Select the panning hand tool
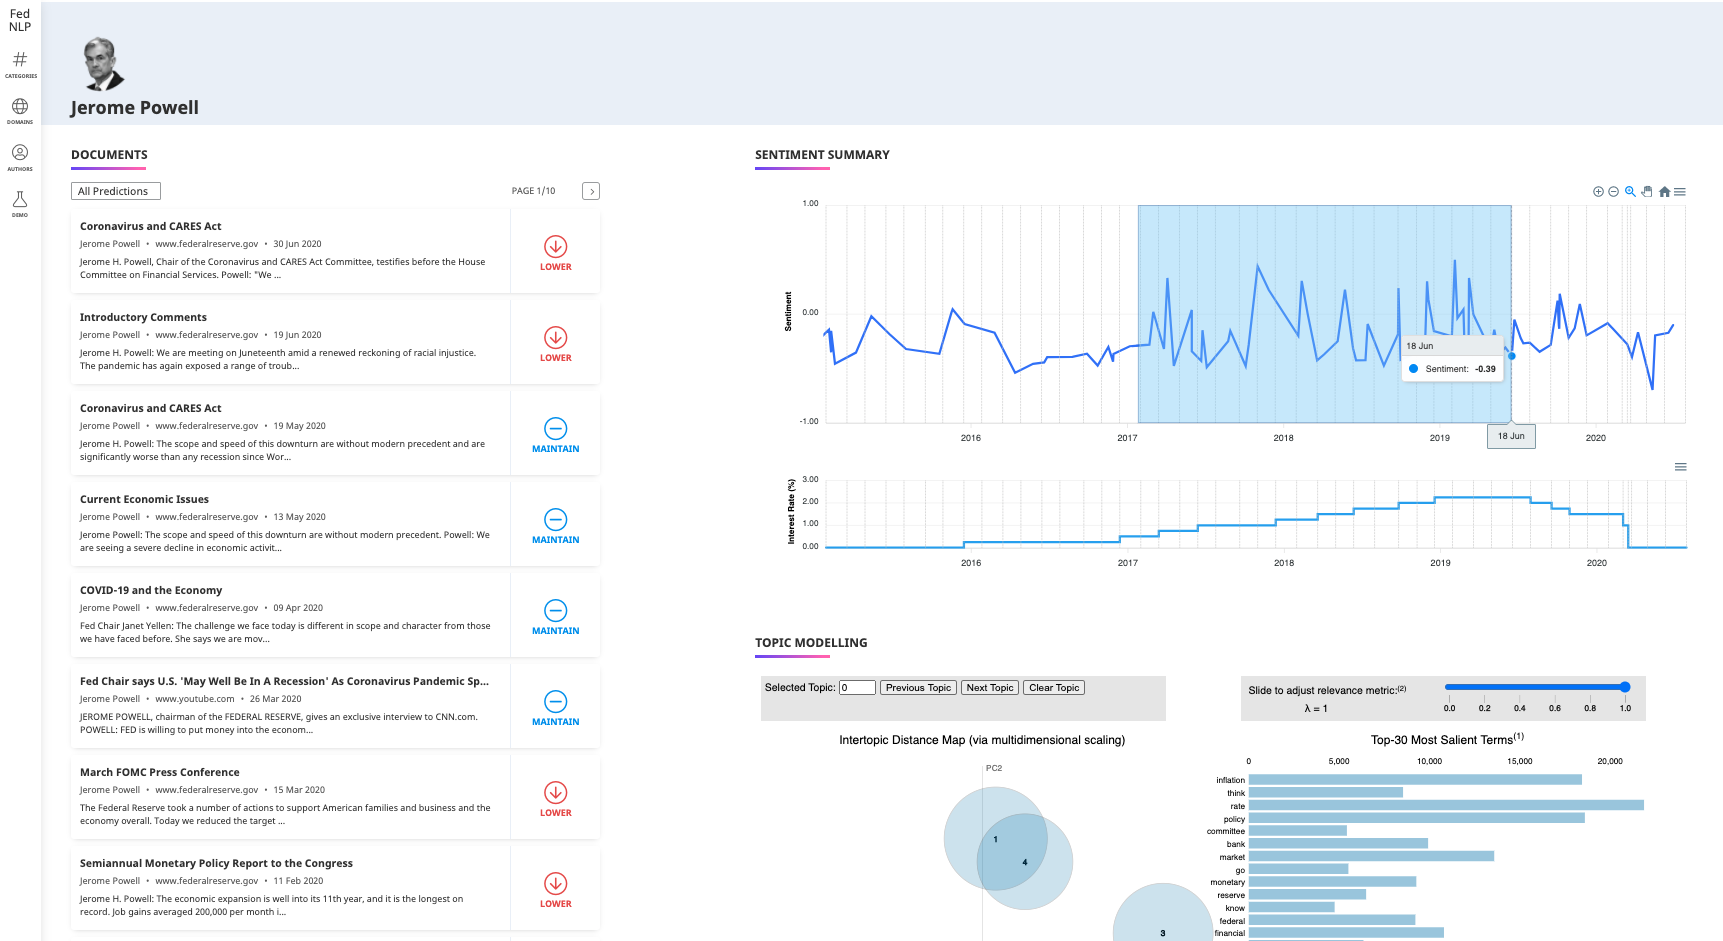This screenshot has width=1723, height=941. pos(1647,192)
